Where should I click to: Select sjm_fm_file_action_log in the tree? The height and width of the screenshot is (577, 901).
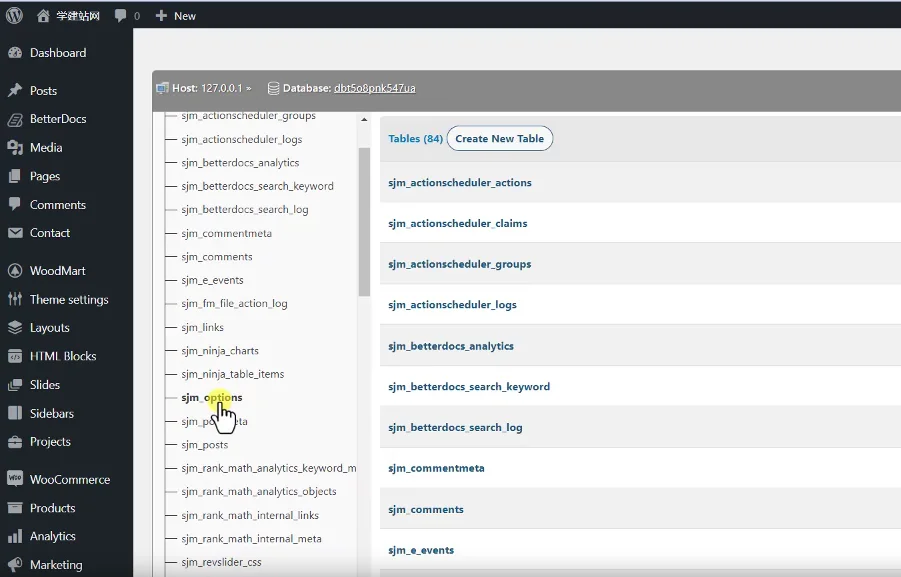pyautogui.click(x=234, y=303)
